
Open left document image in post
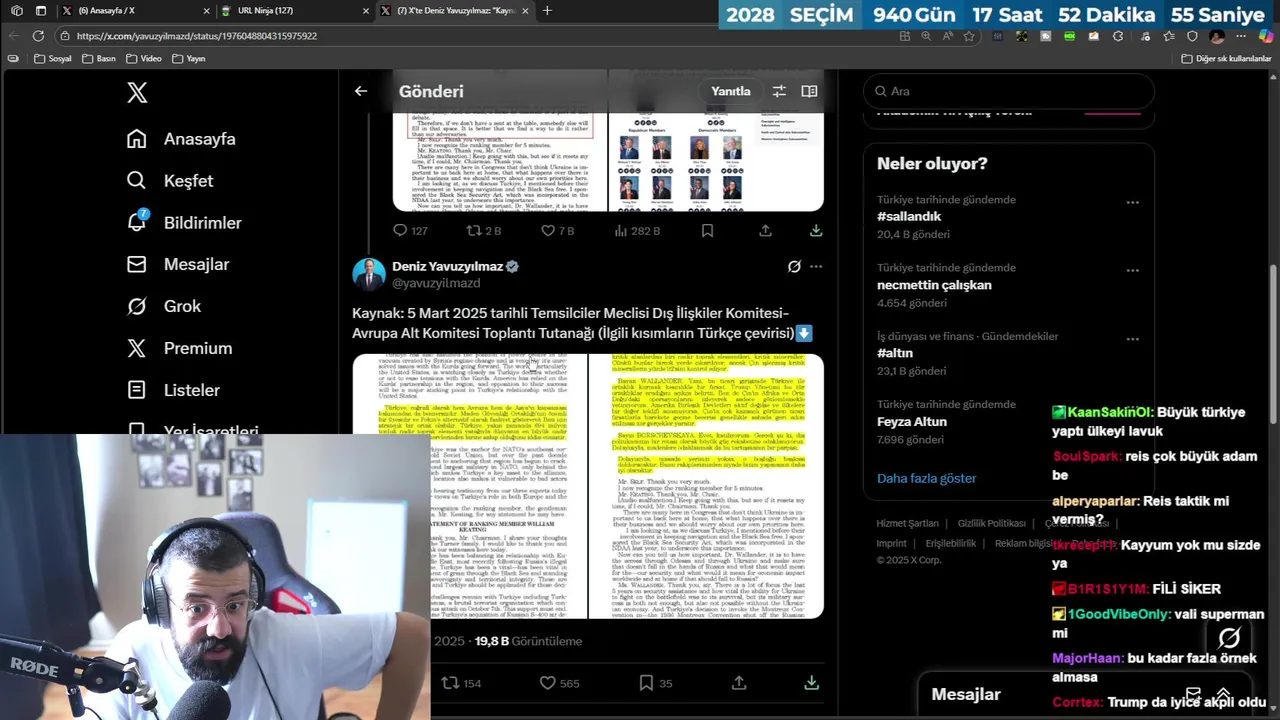469,486
